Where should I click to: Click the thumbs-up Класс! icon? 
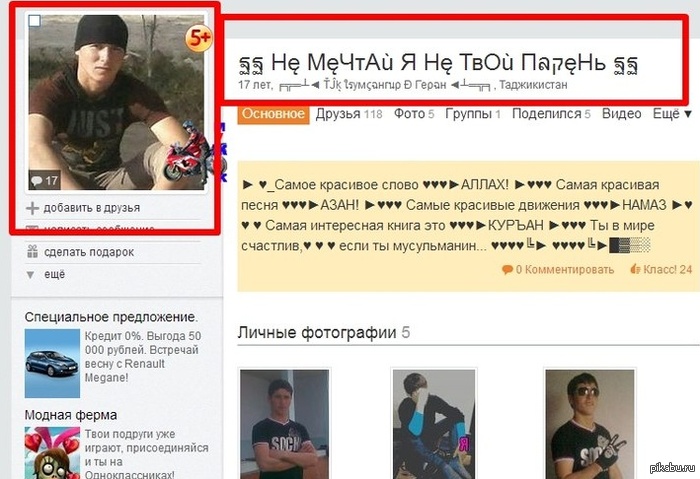(x=635, y=269)
